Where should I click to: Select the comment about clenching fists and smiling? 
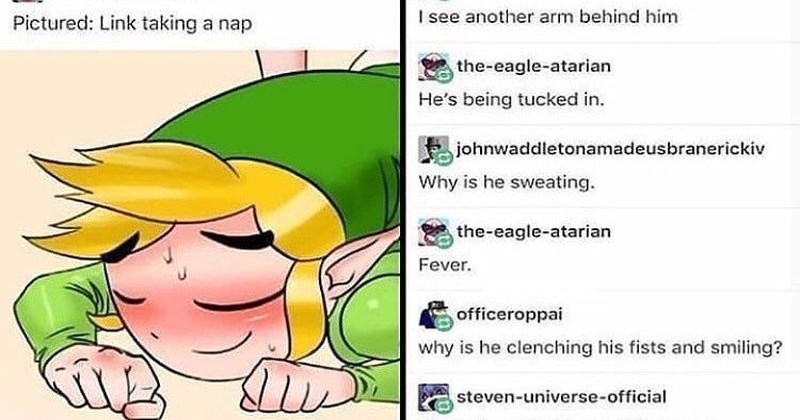[x=600, y=348]
